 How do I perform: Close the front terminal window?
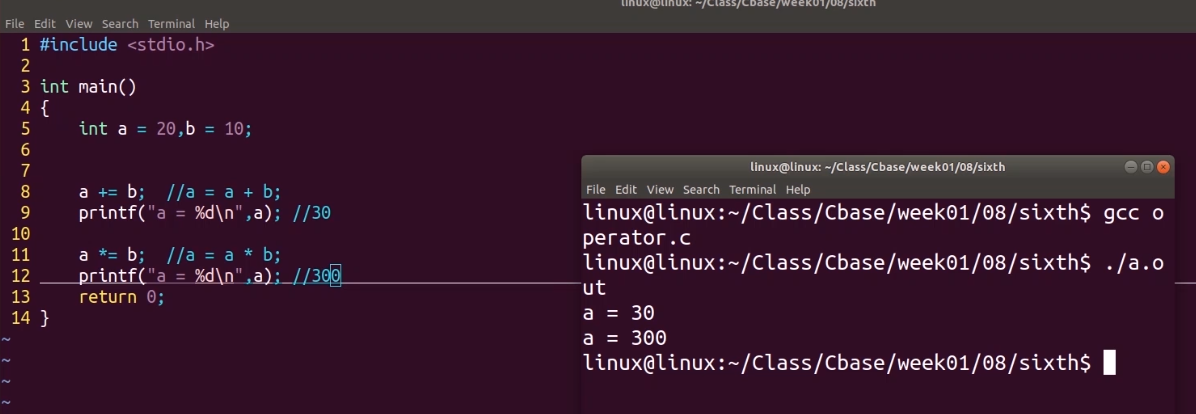(x=1165, y=167)
